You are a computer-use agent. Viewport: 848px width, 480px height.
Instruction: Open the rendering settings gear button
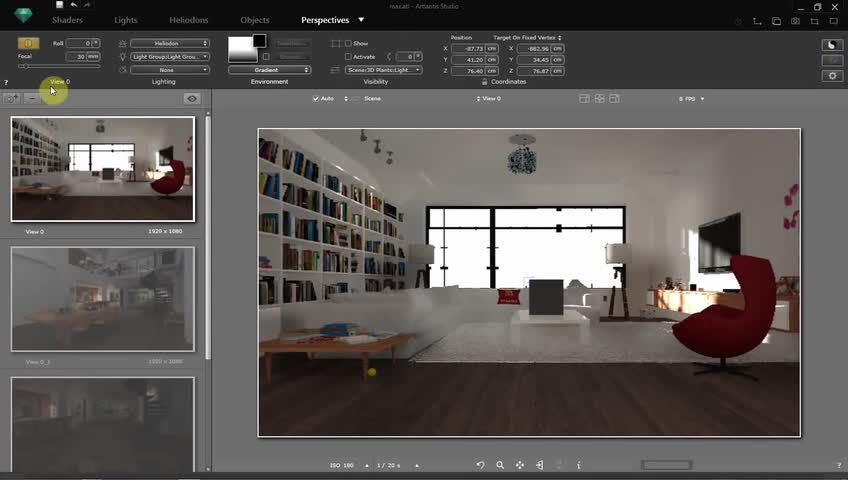832,76
